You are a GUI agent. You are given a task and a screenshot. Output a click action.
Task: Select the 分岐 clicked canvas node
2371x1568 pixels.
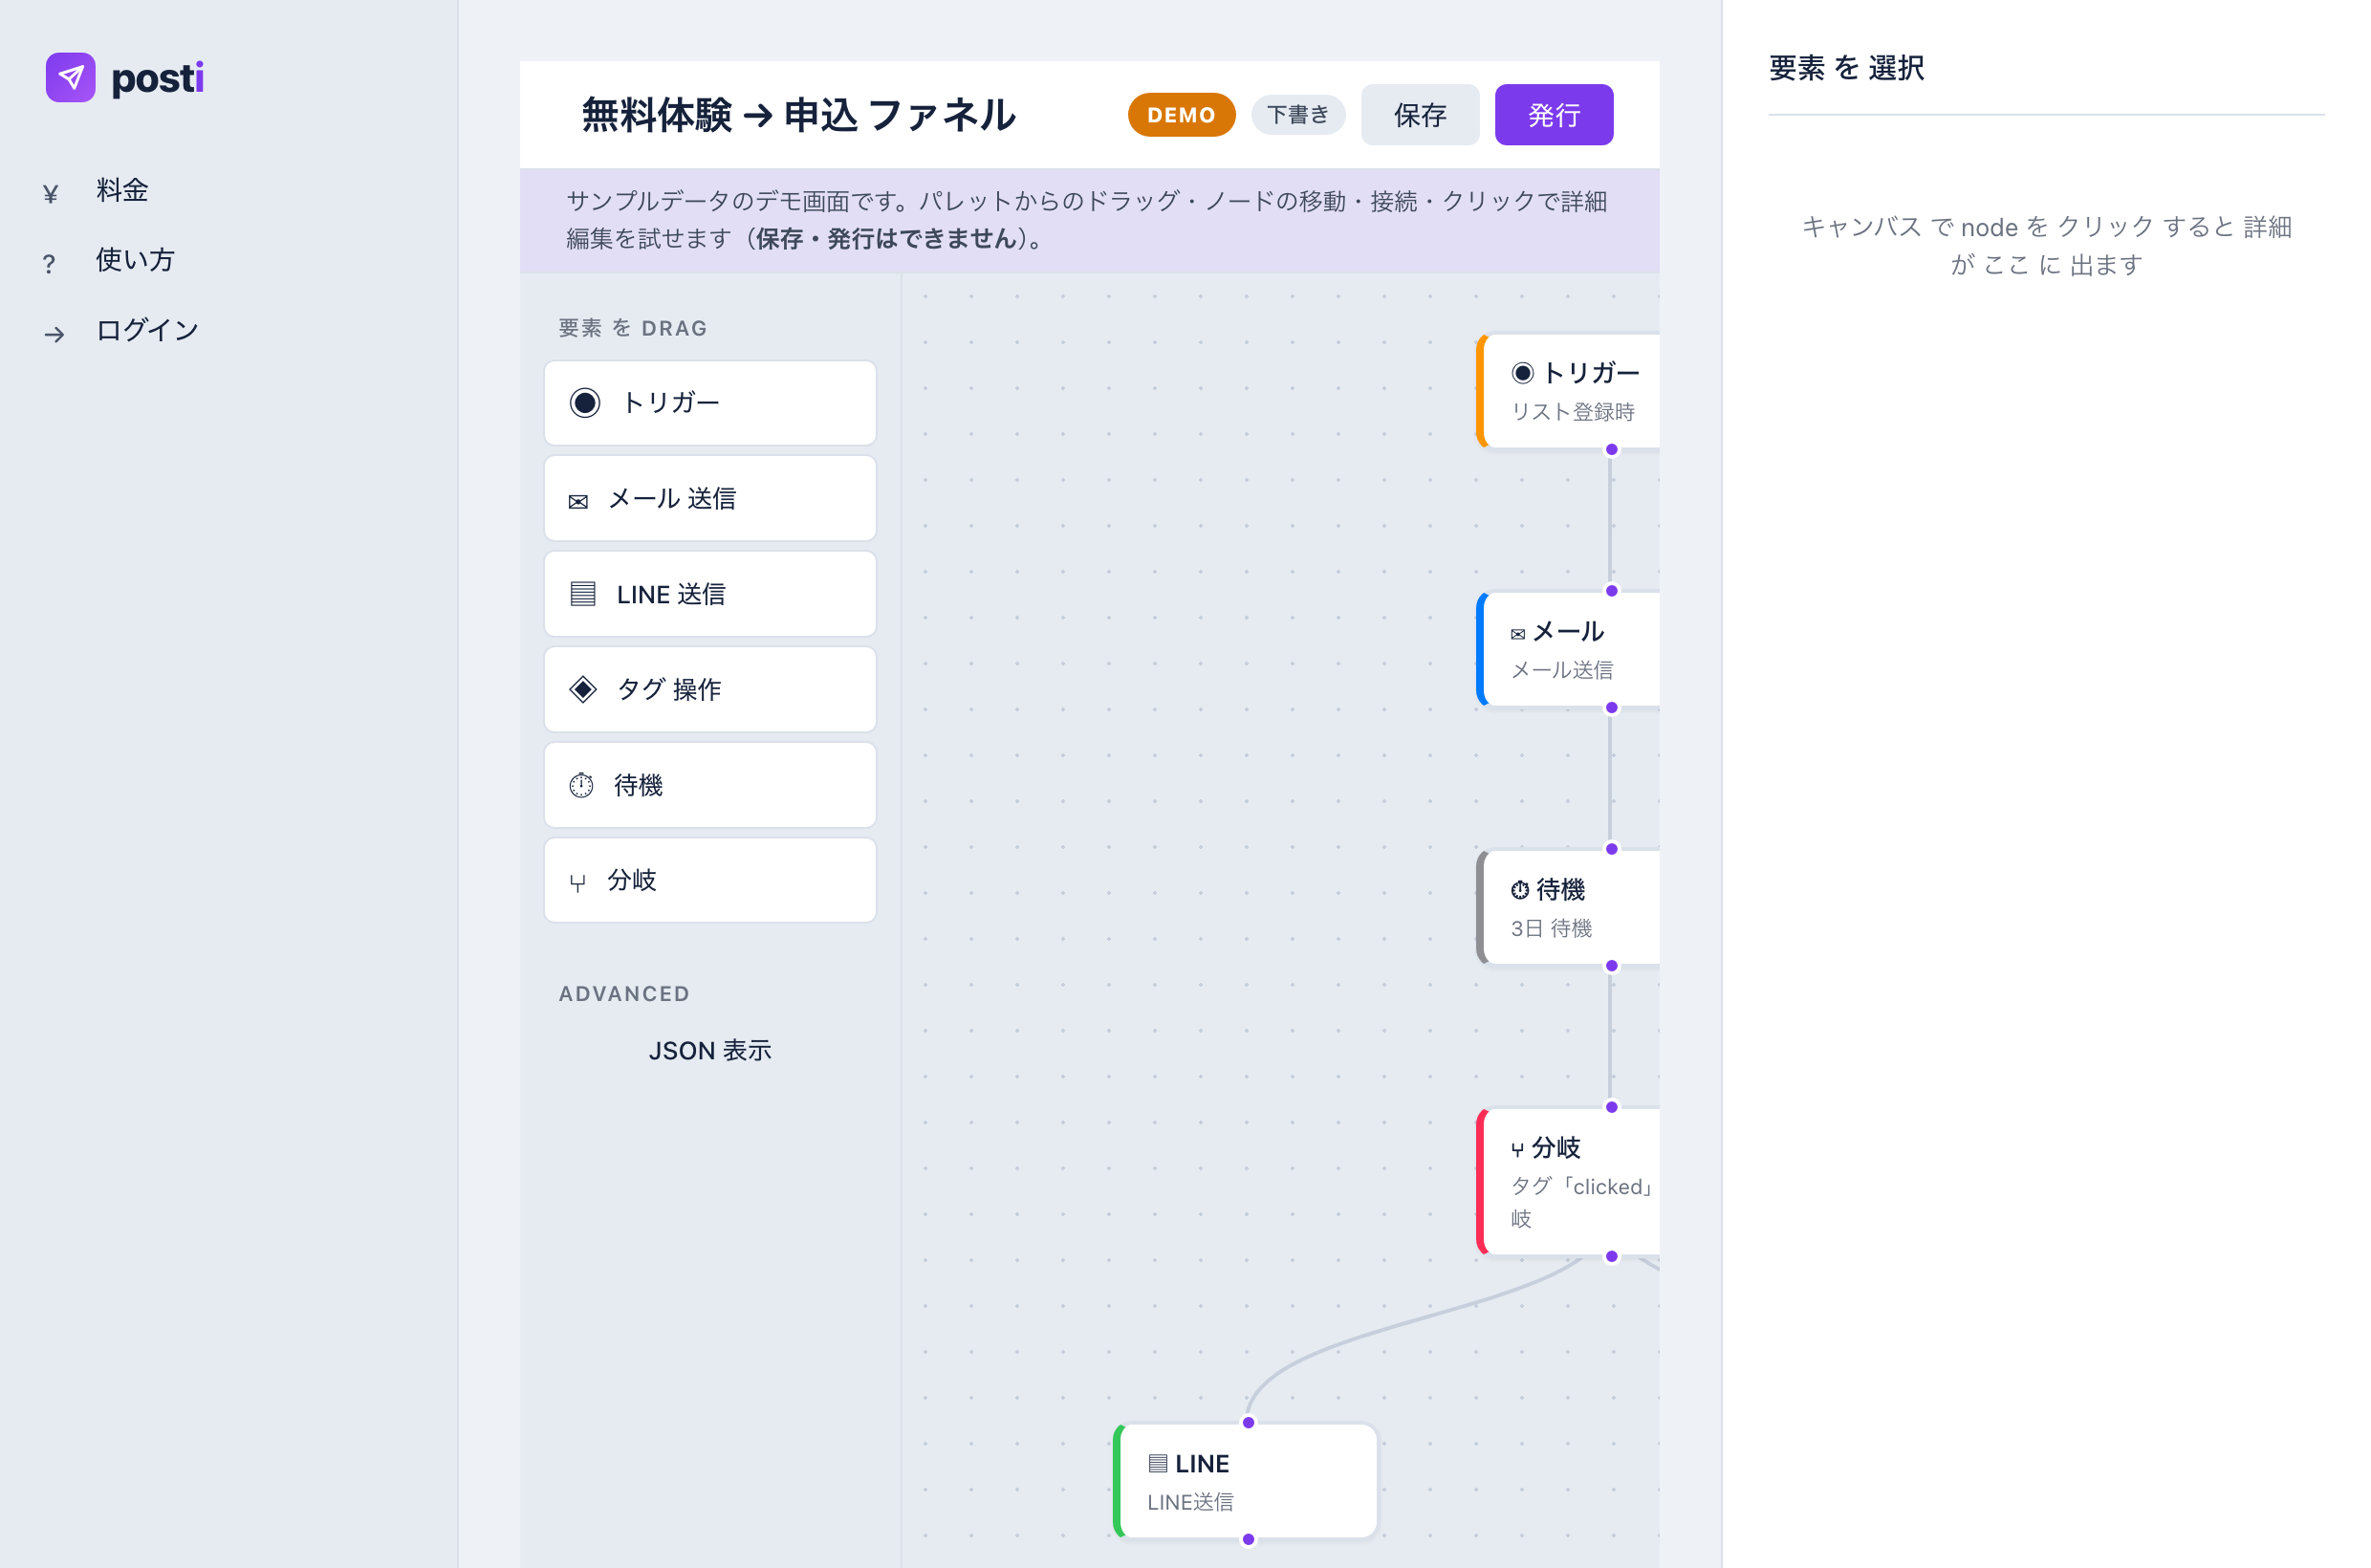[x=1569, y=1181]
